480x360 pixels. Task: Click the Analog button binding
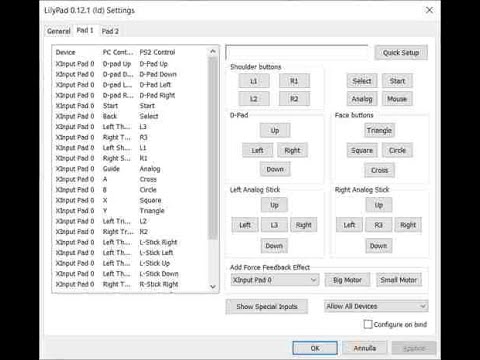pyautogui.click(x=362, y=99)
